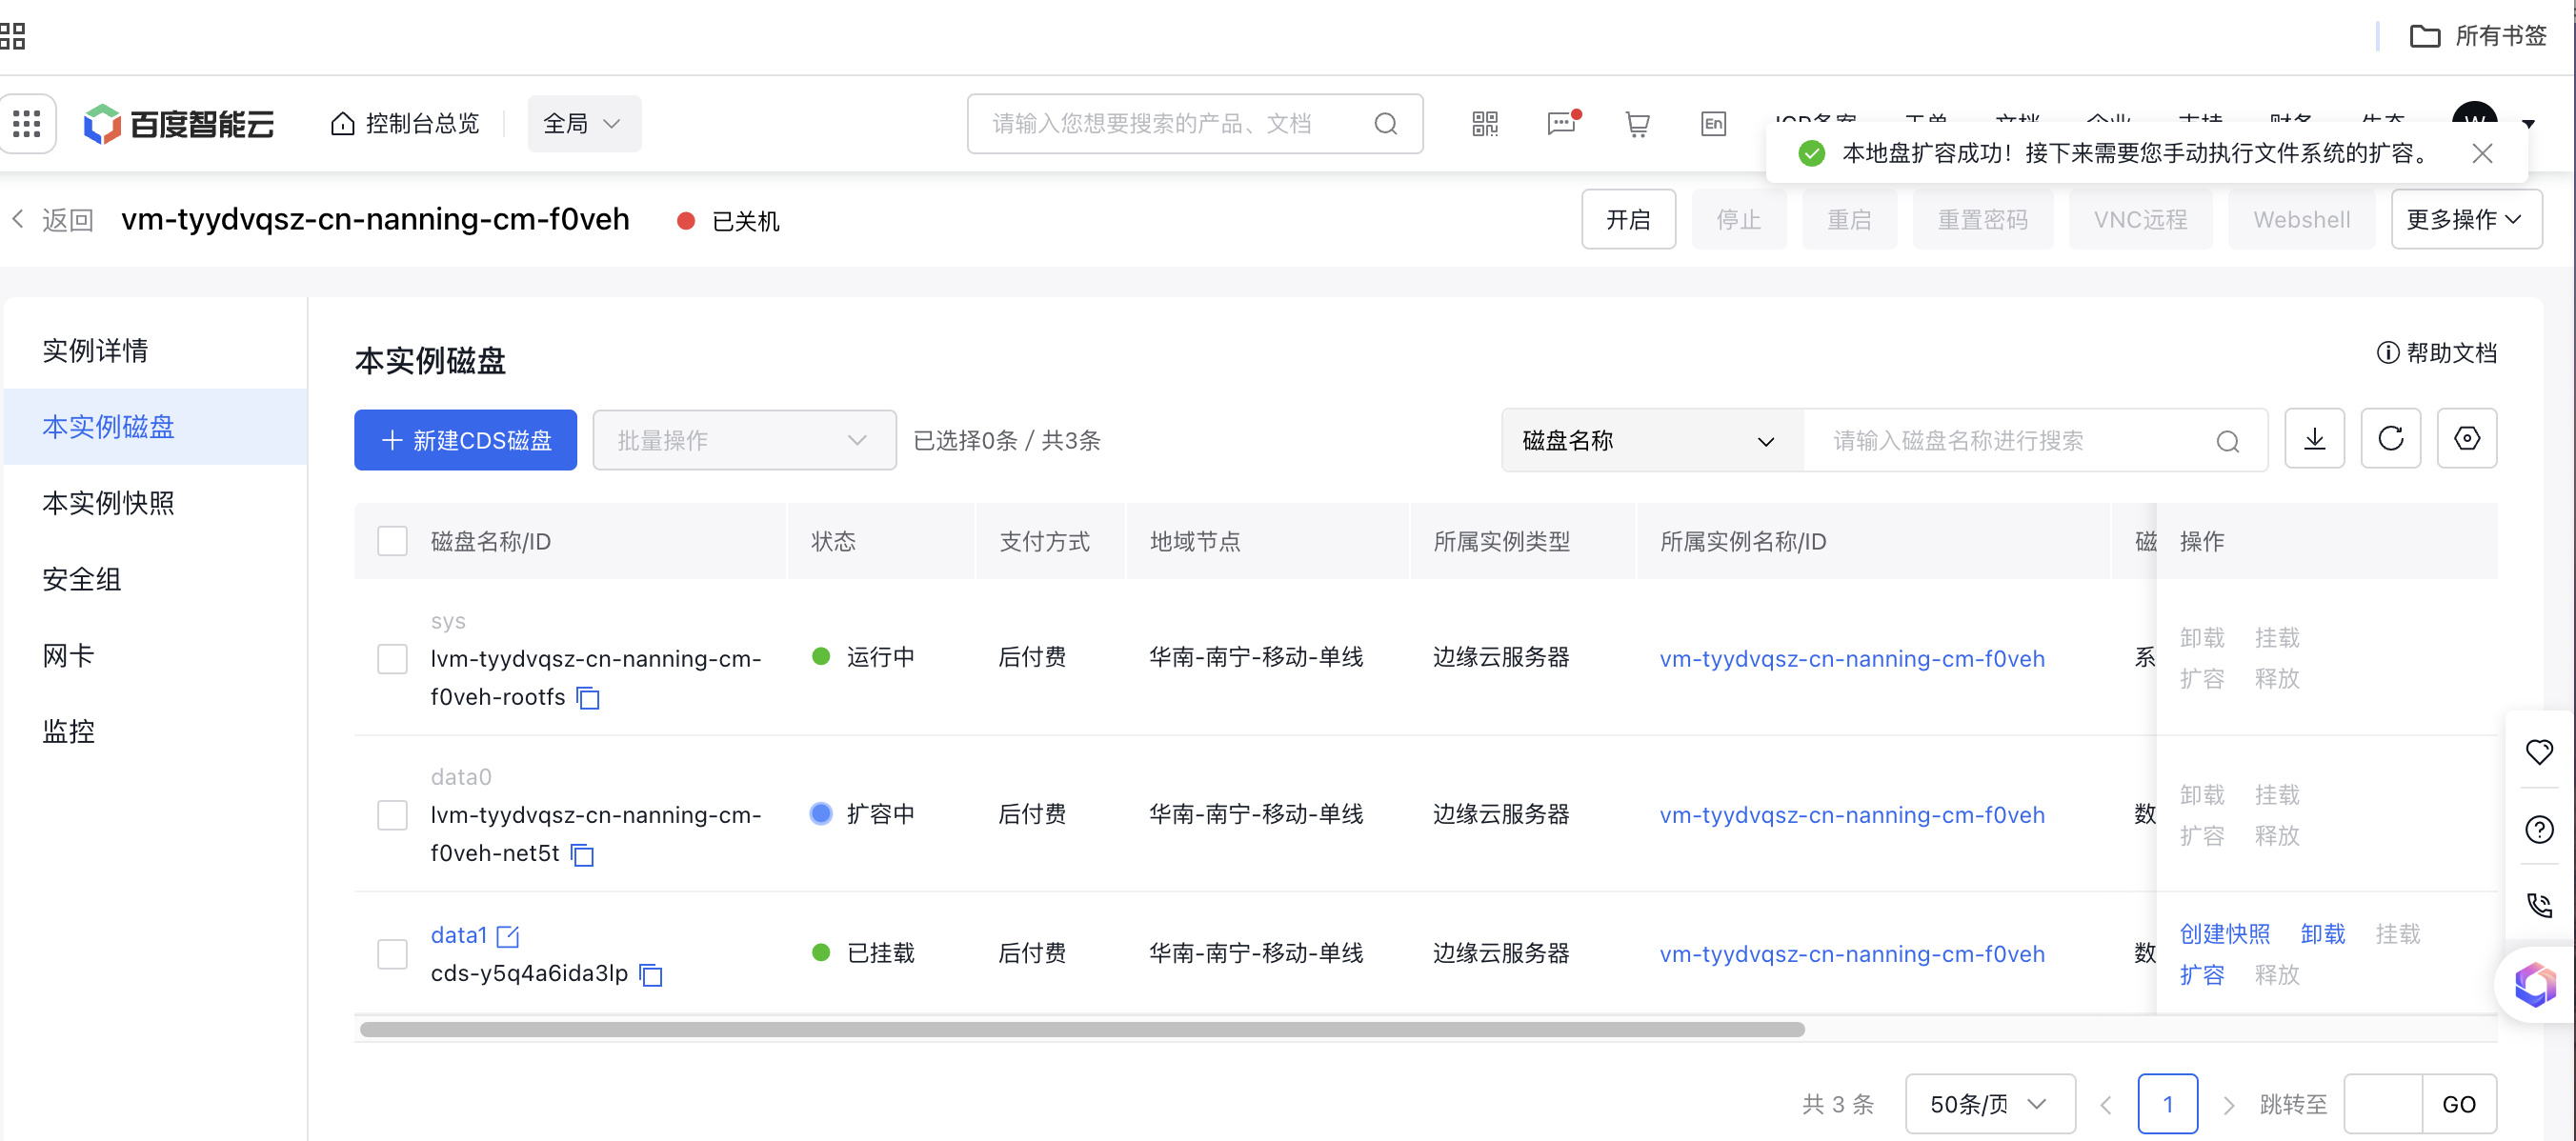The width and height of the screenshot is (2576, 1141).
Task: Select the data1 disk checkbox
Action: pos(392,954)
